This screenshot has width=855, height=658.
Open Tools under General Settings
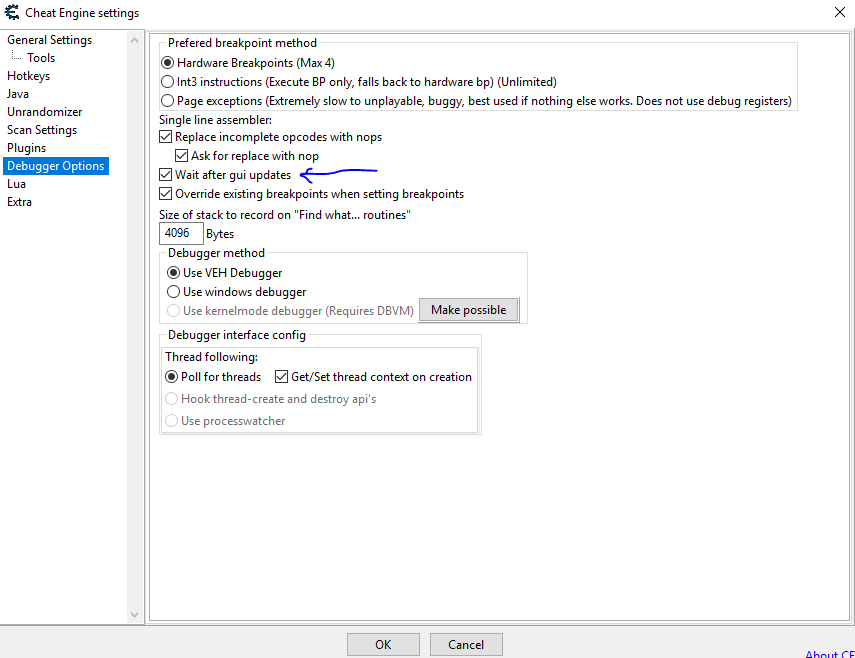41,58
